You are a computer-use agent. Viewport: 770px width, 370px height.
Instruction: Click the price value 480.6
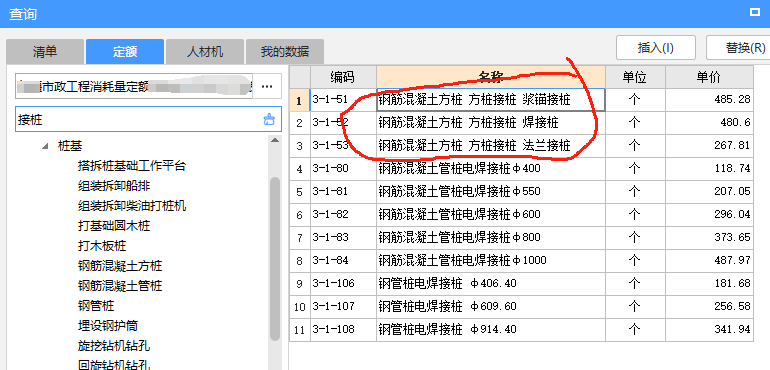(x=735, y=122)
